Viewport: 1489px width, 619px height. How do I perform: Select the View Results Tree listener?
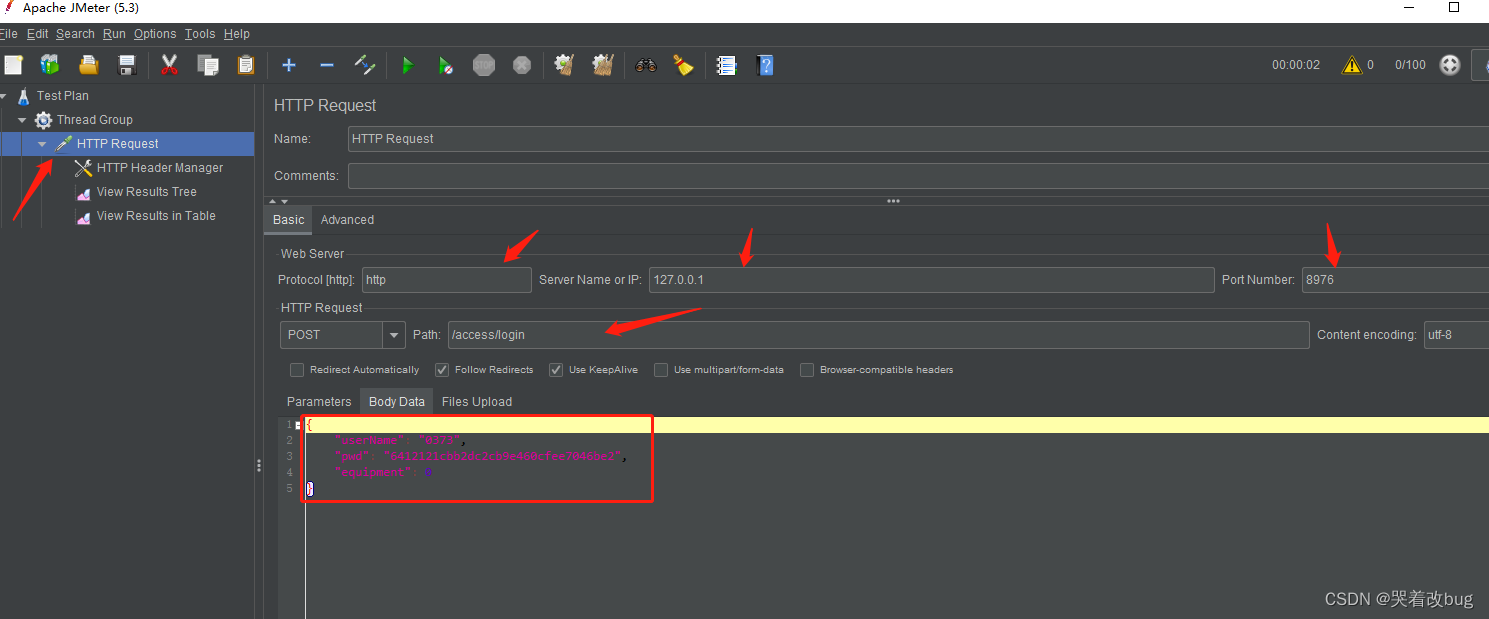147,192
